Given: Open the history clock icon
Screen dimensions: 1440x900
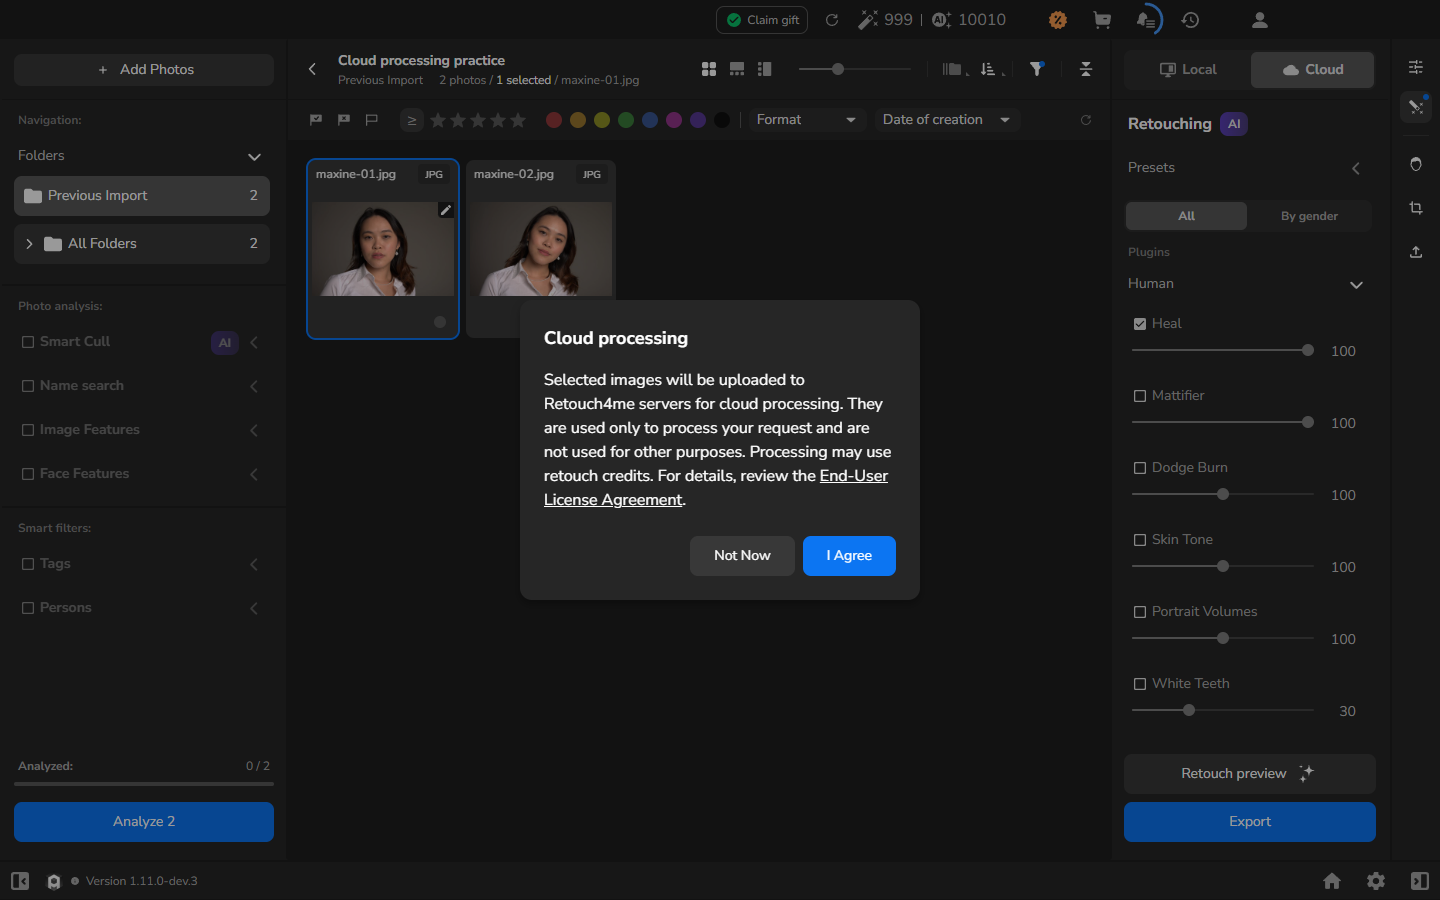Looking at the screenshot, I should coord(1190,20).
